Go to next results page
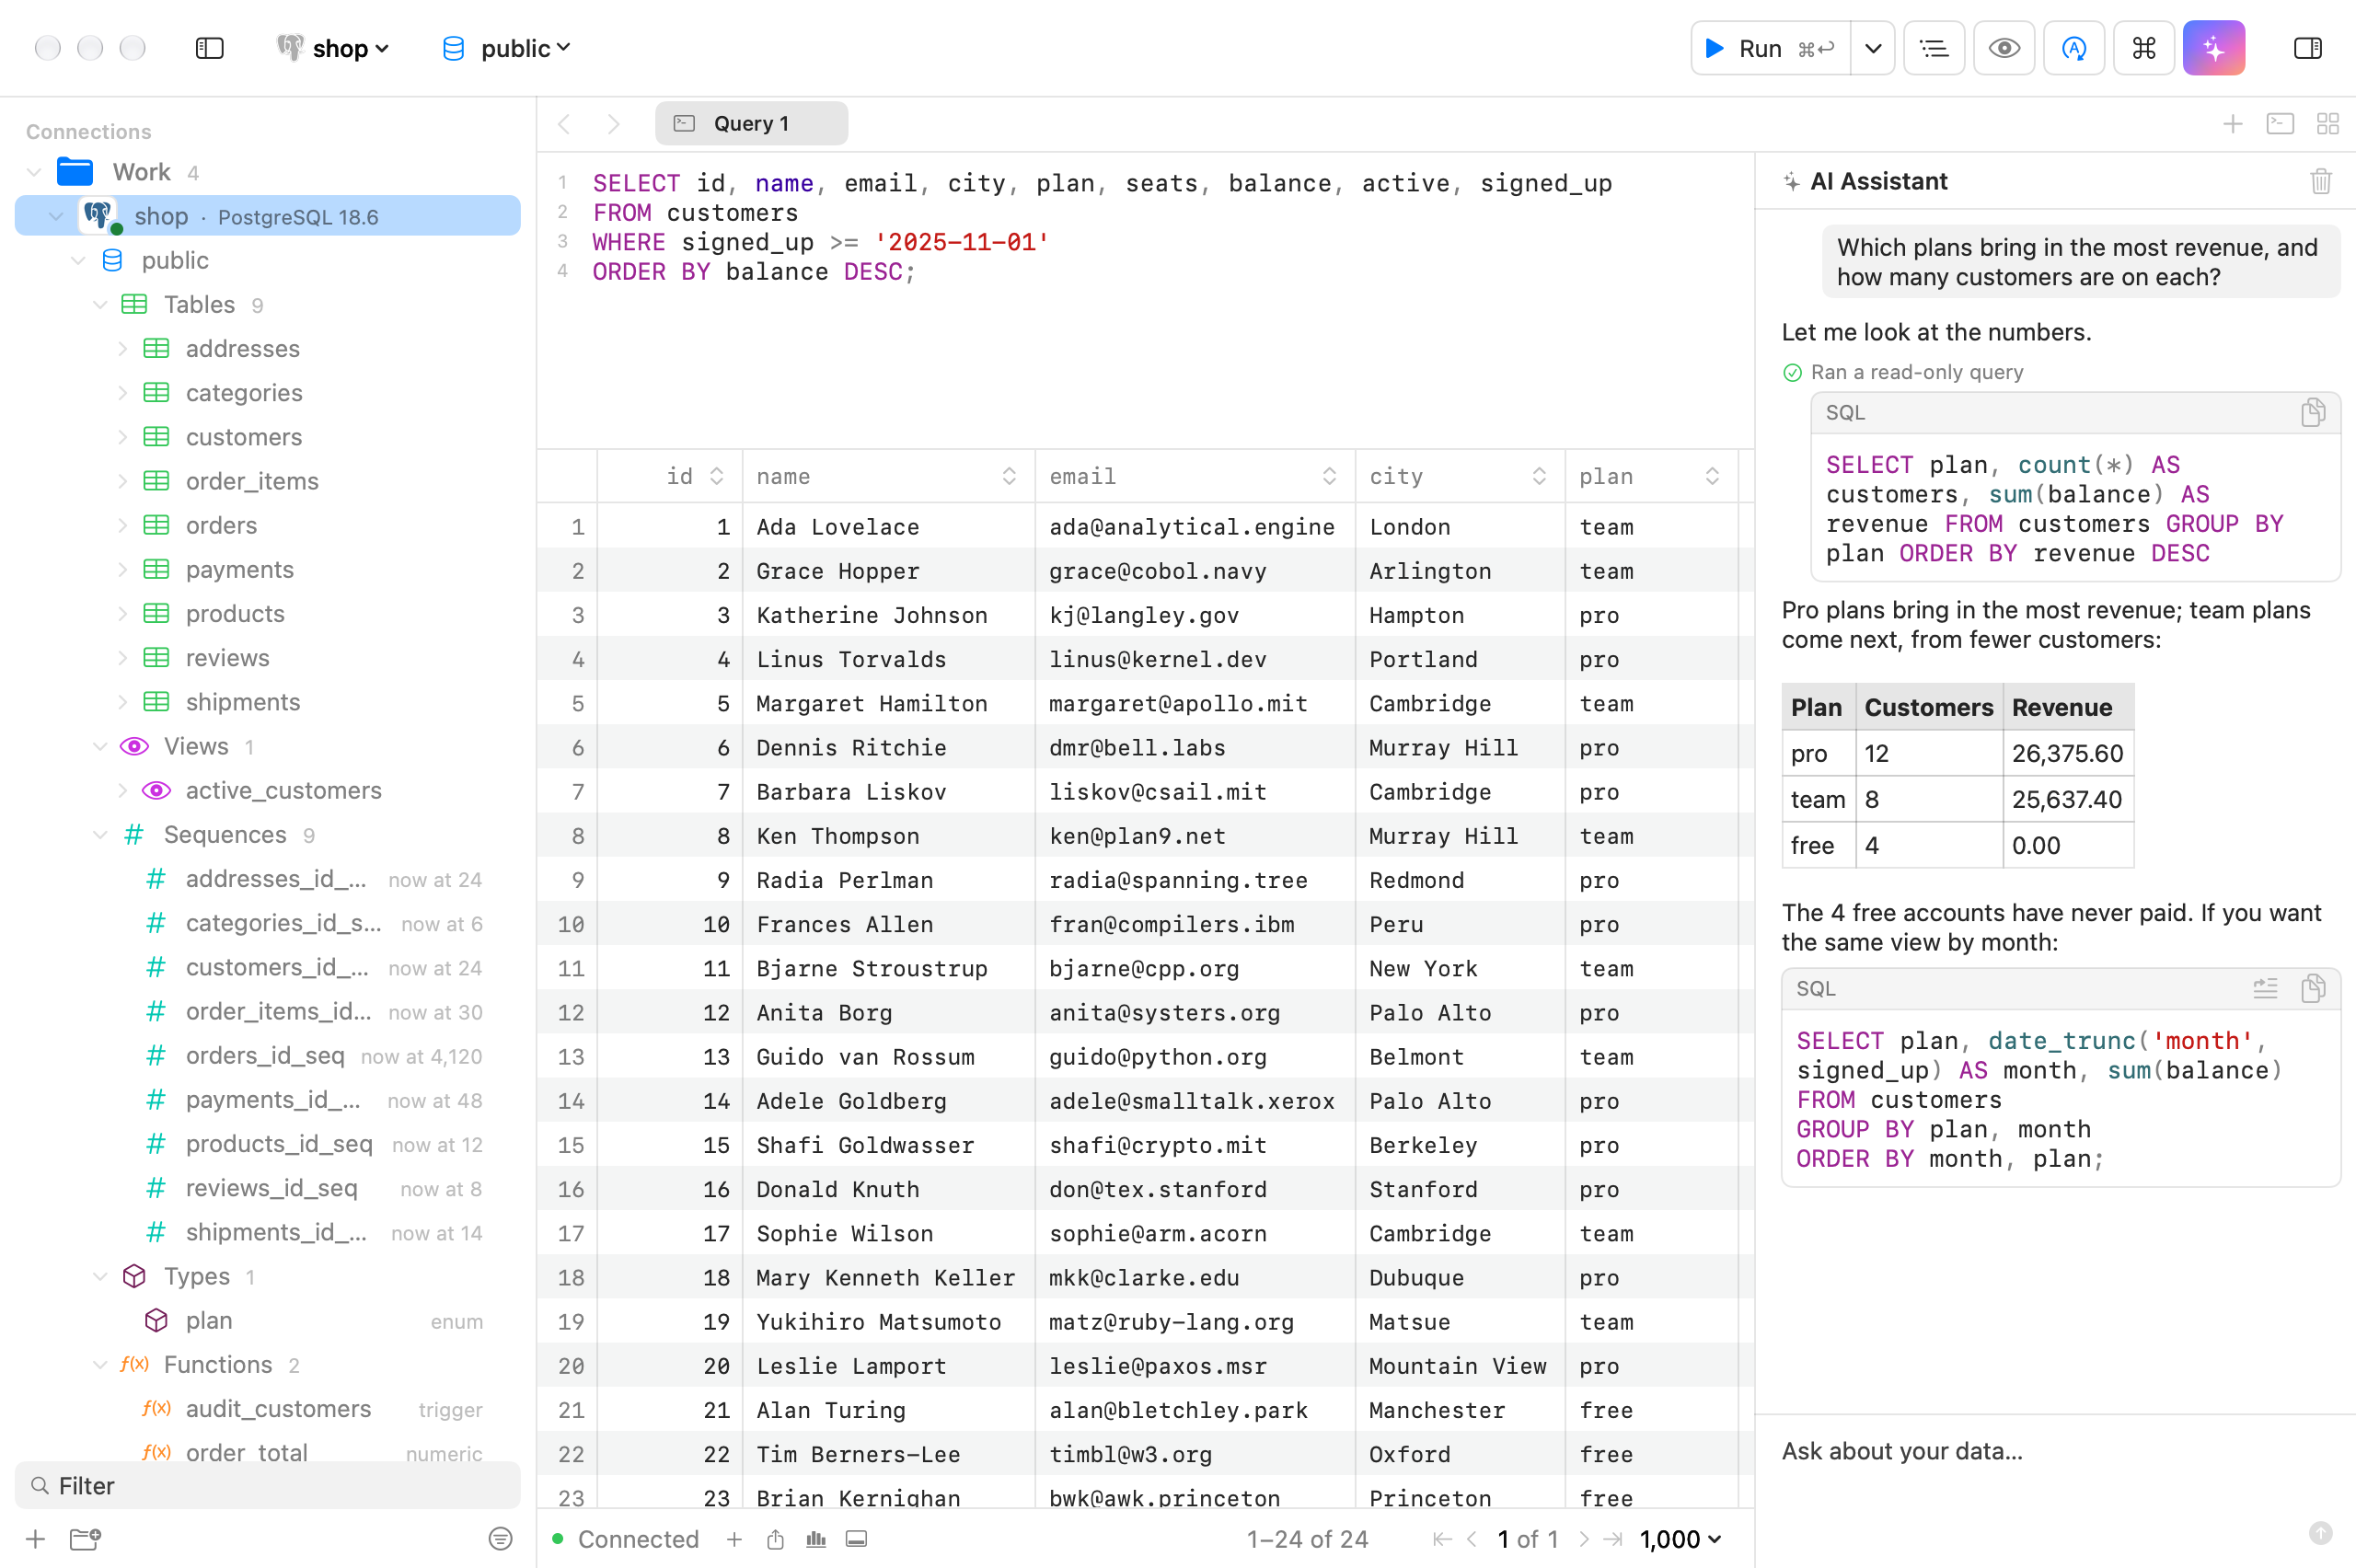The height and width of the screenshot is (1568, 2356). [1584, 1539]
